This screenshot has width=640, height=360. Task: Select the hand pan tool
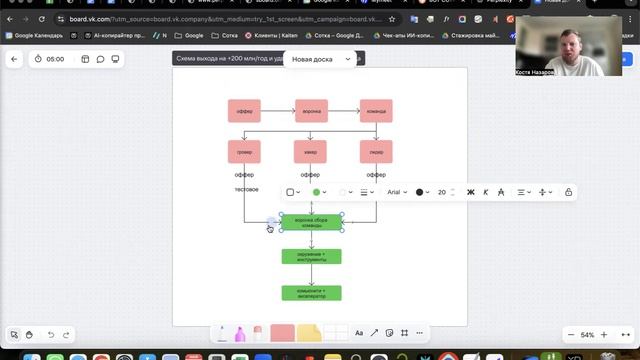click(x=29, y=335)
